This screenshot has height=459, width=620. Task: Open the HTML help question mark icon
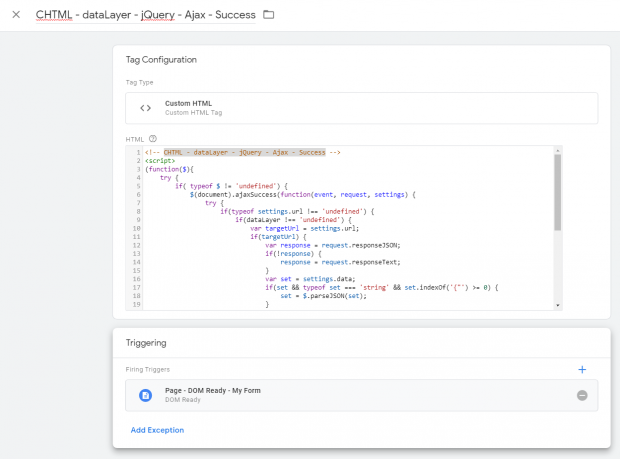pos(153,139)
